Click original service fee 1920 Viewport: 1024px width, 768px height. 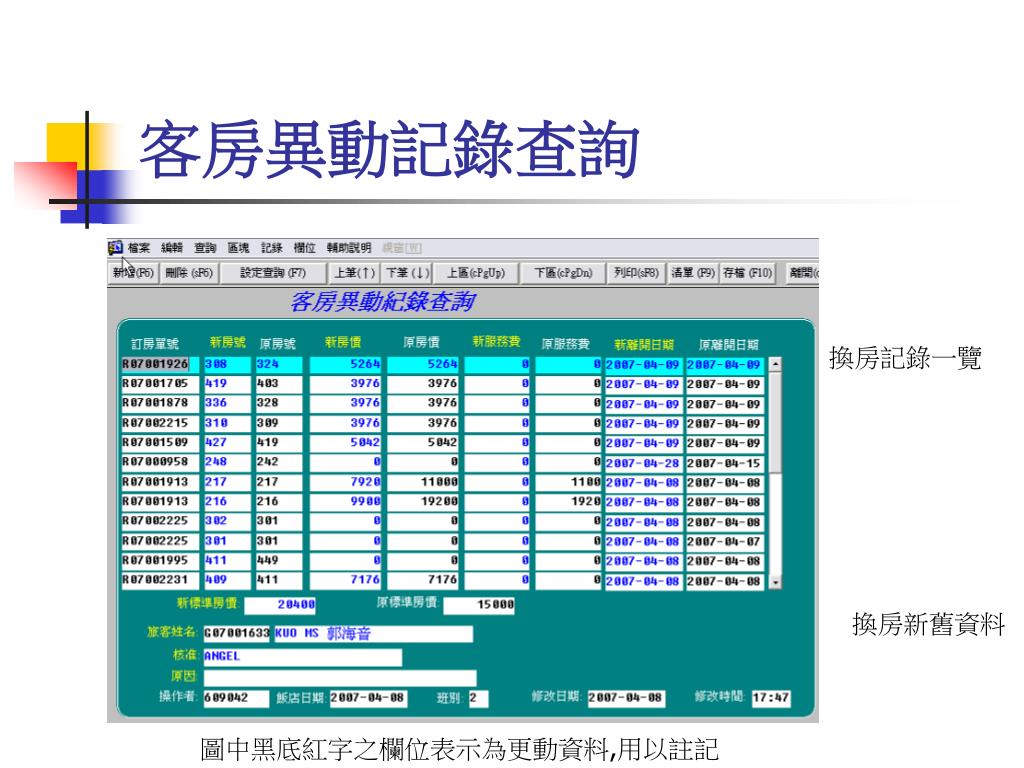point(568,502)
